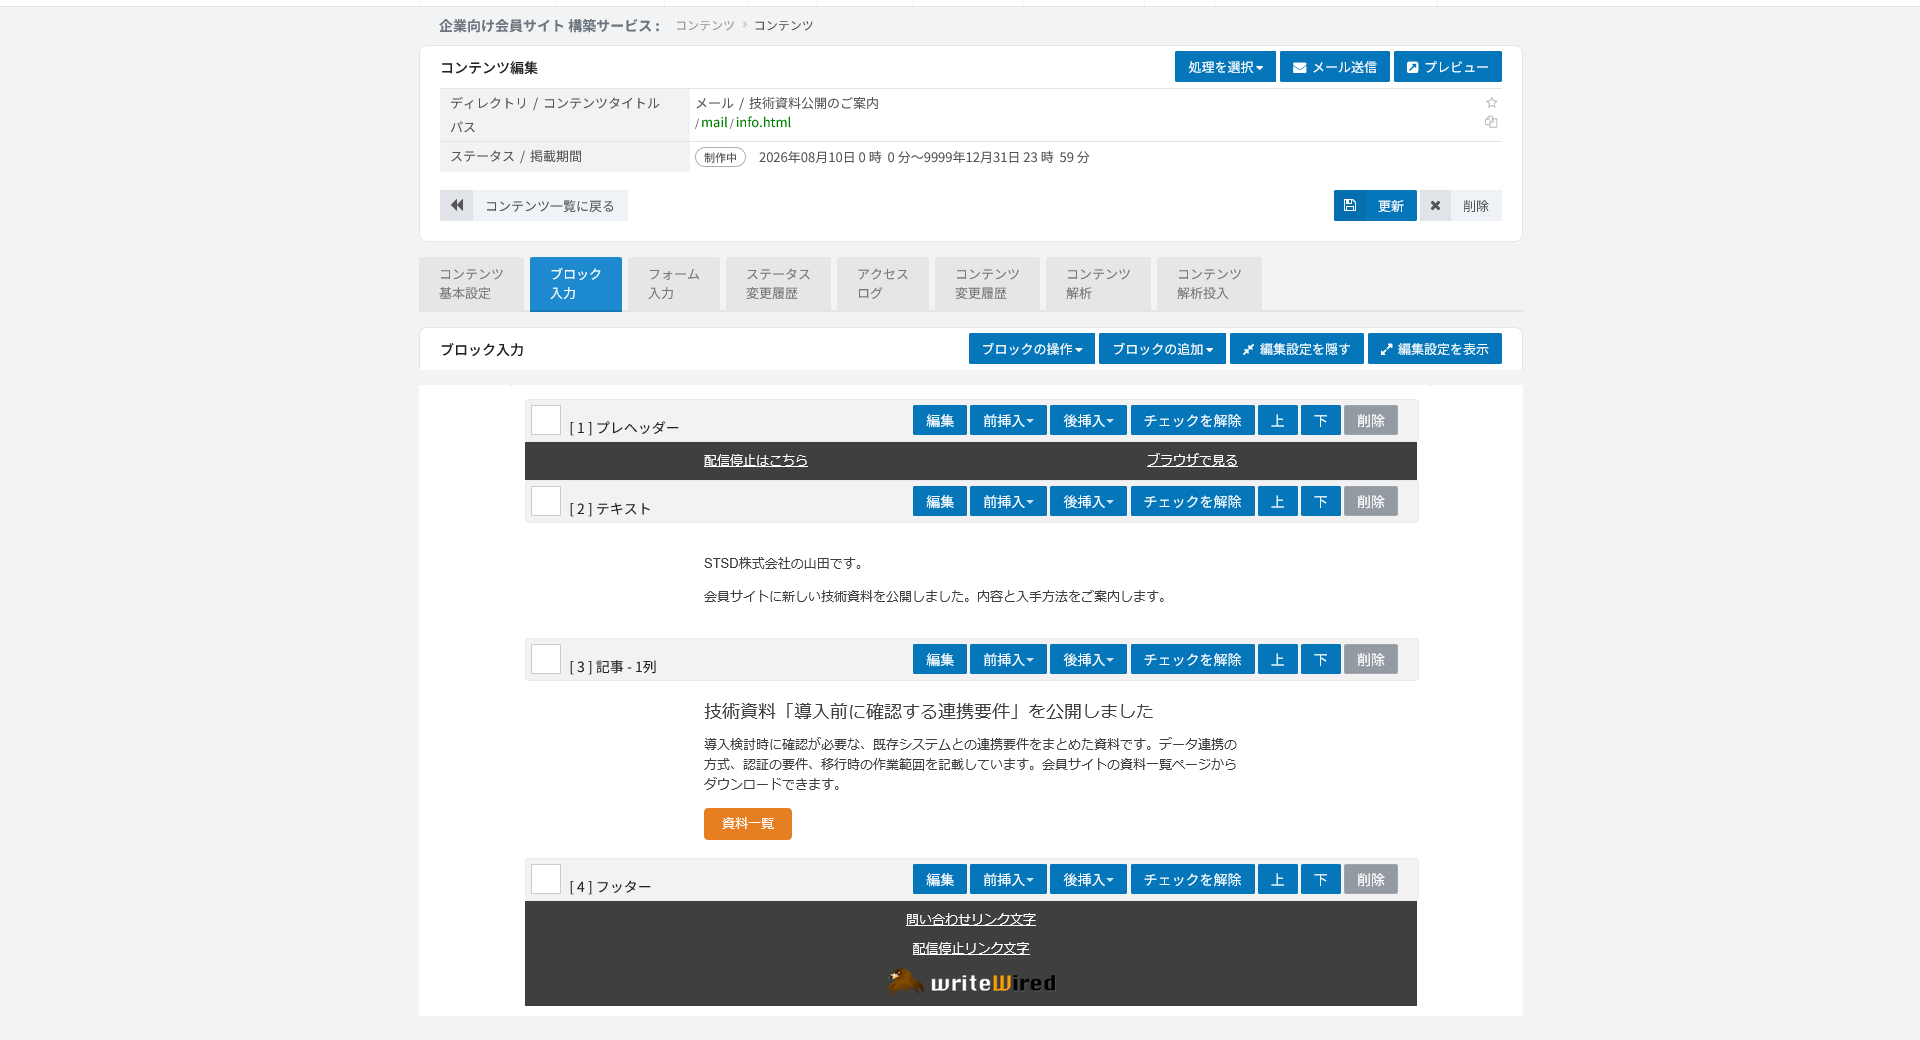Image resolution: width=1920 pixels, height=1040 pixels.
Task: Click the copy path icon
Action: point(1491,122)
